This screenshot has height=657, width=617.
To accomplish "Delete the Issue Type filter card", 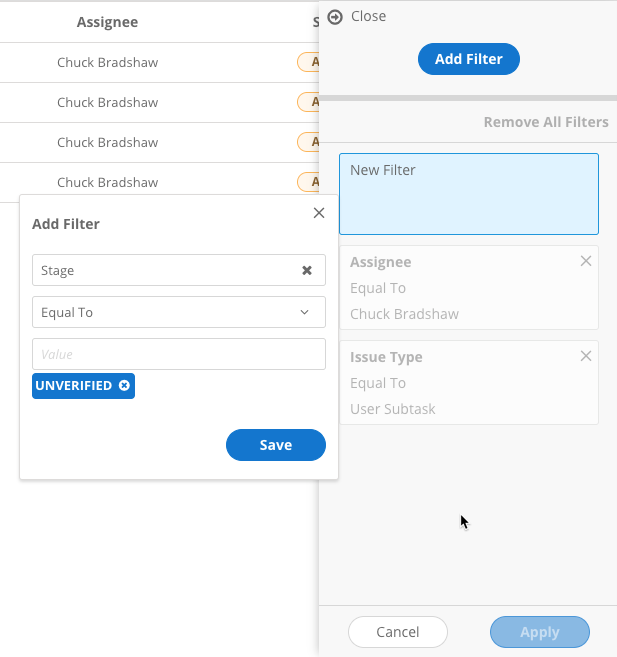I will click(x=586, y=356).
